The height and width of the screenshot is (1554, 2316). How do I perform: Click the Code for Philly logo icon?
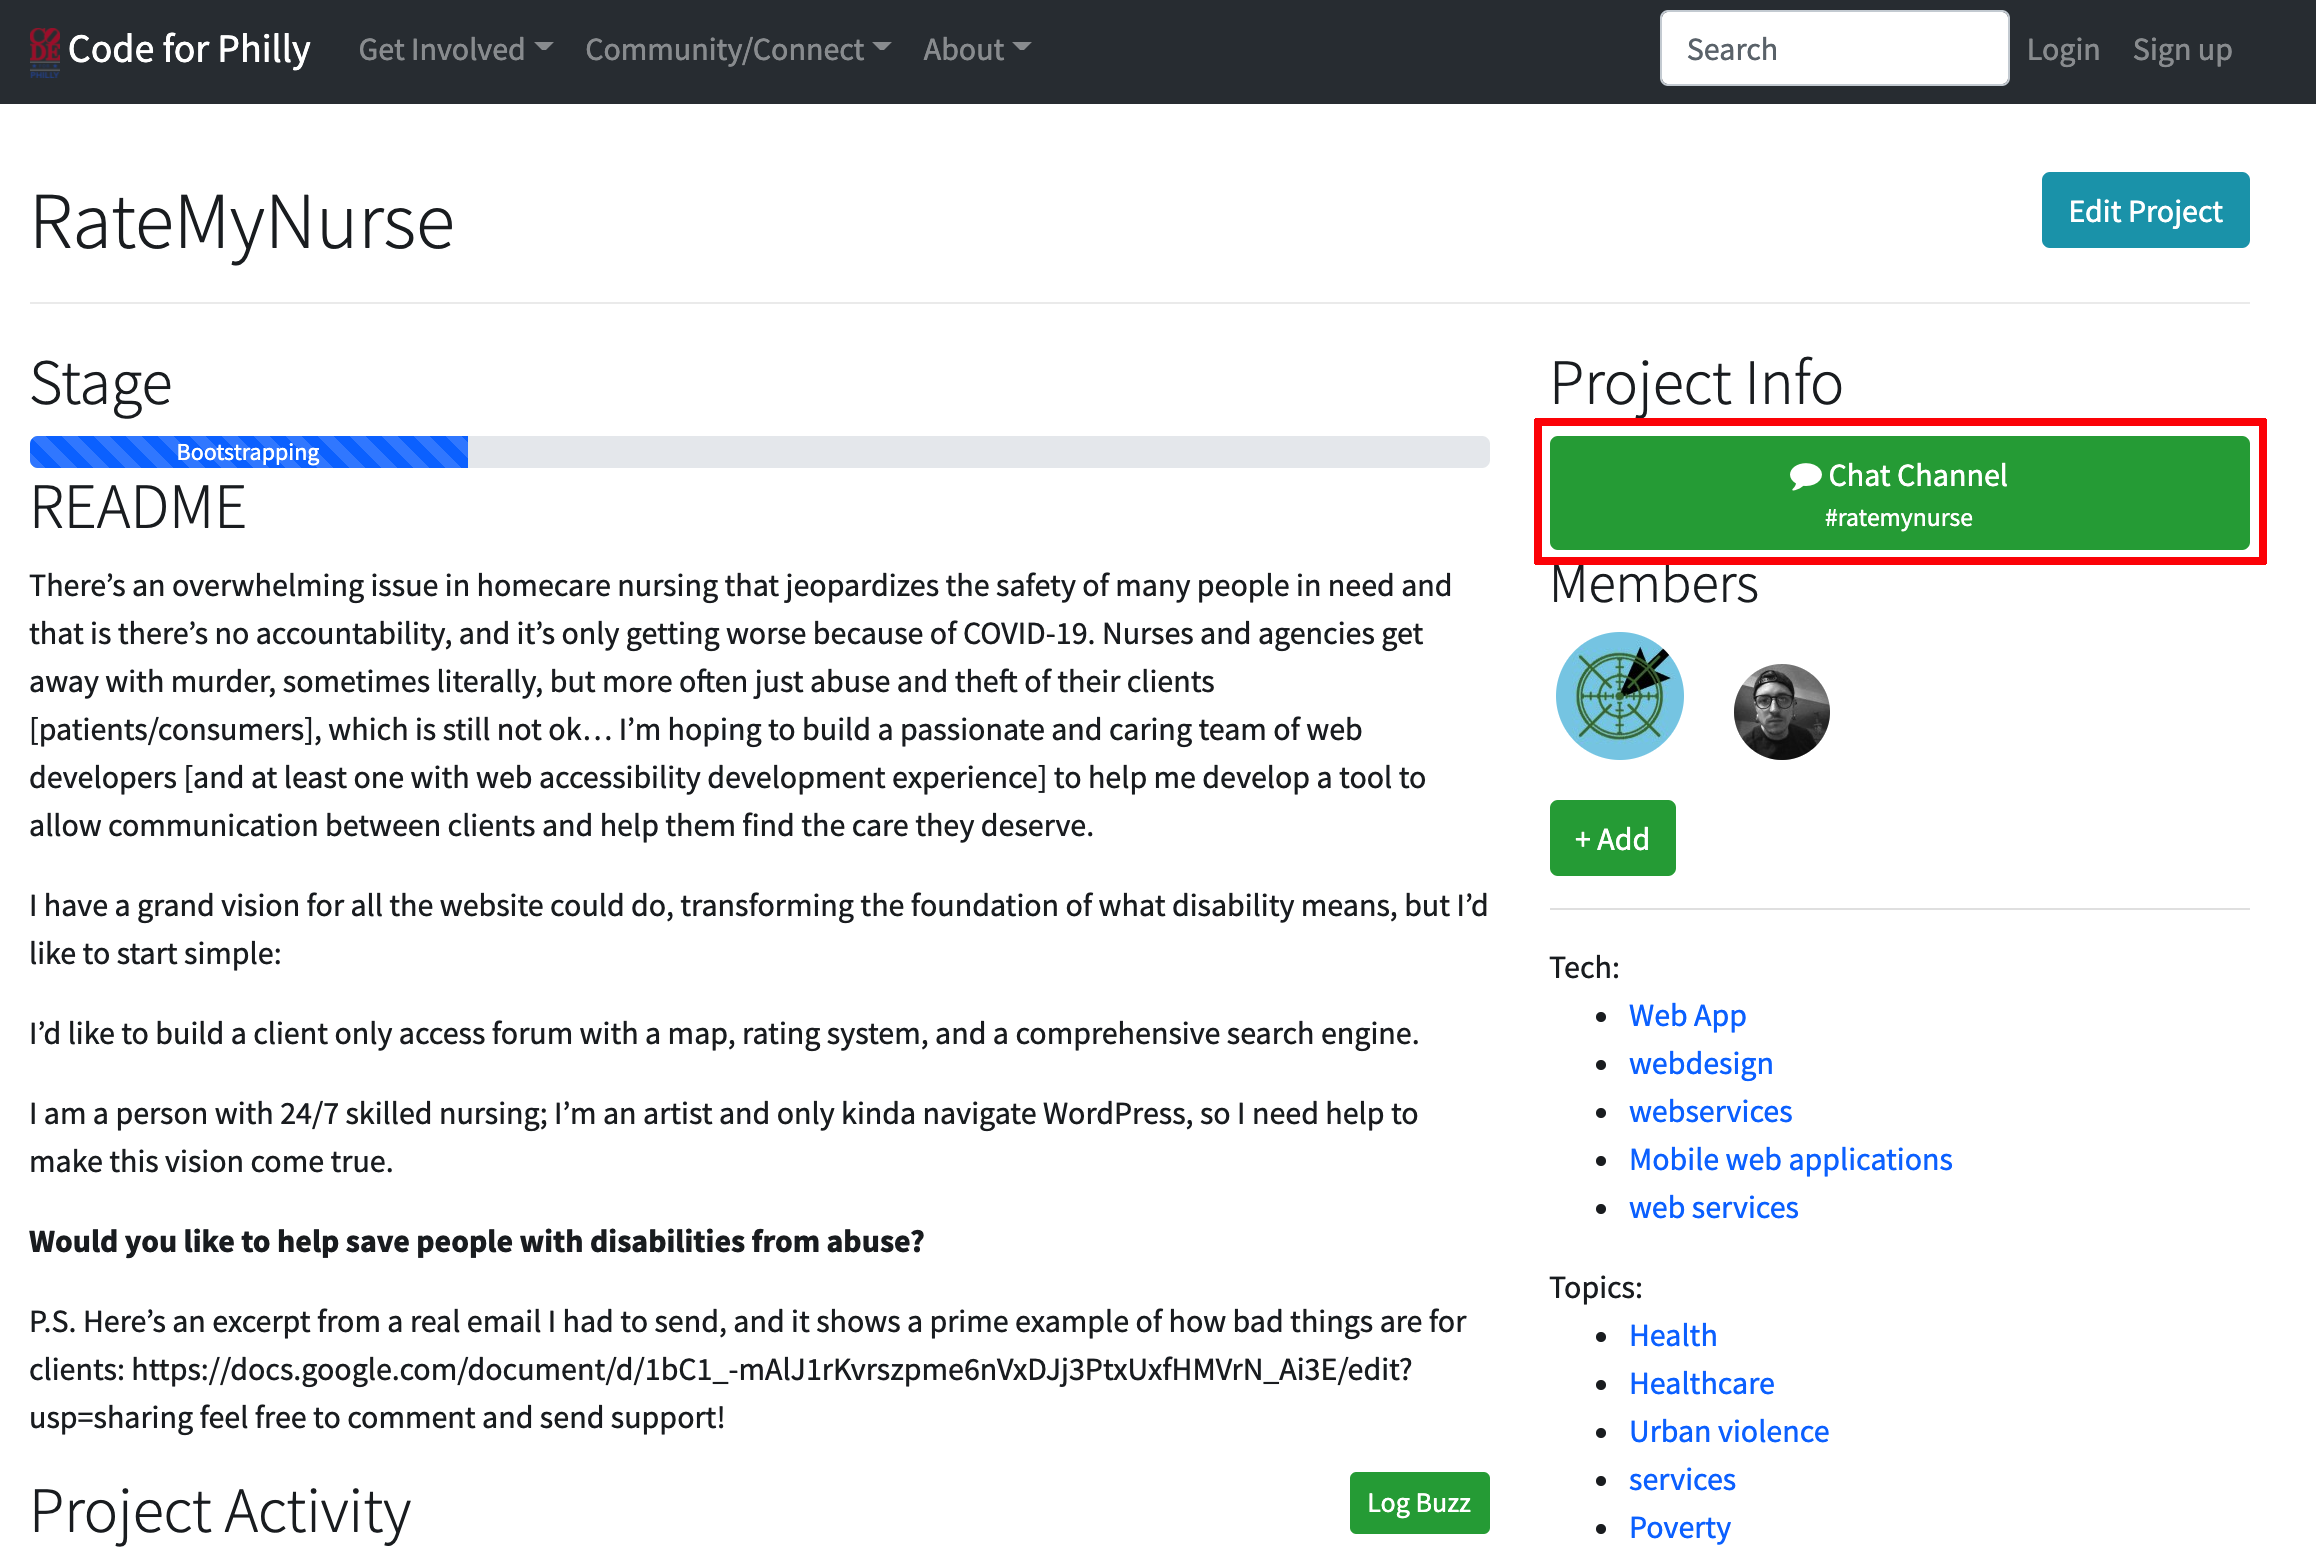click(x=44, y=50)
